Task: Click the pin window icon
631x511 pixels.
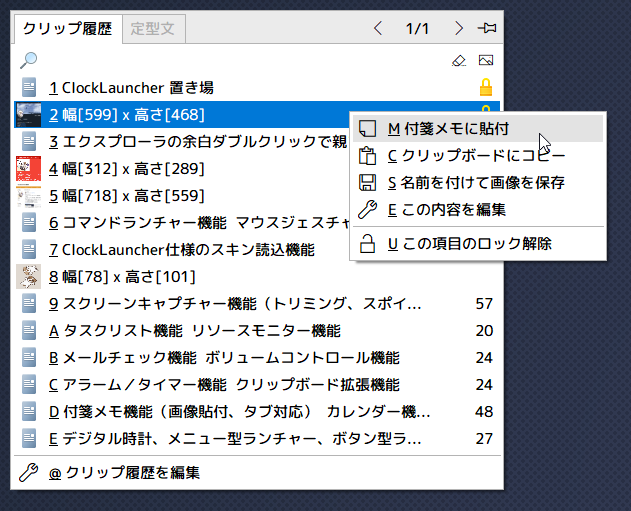Action: point(487,28)
